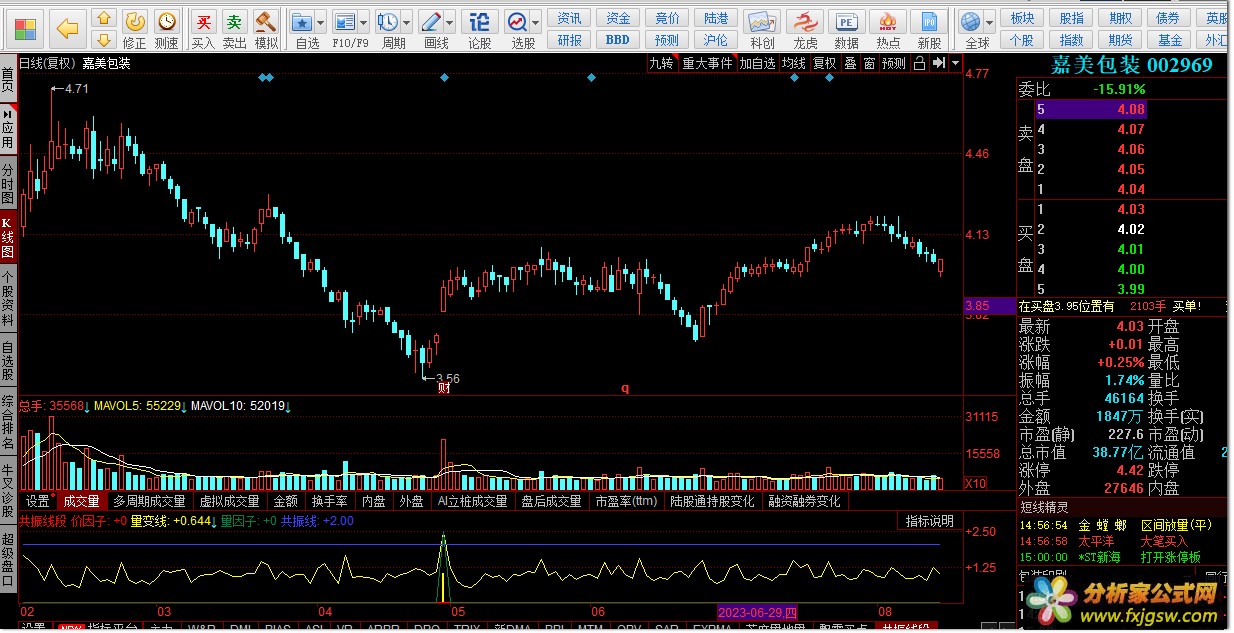Click the up arrow page button
1234x633 pixels.
click(x=104, y=18)
